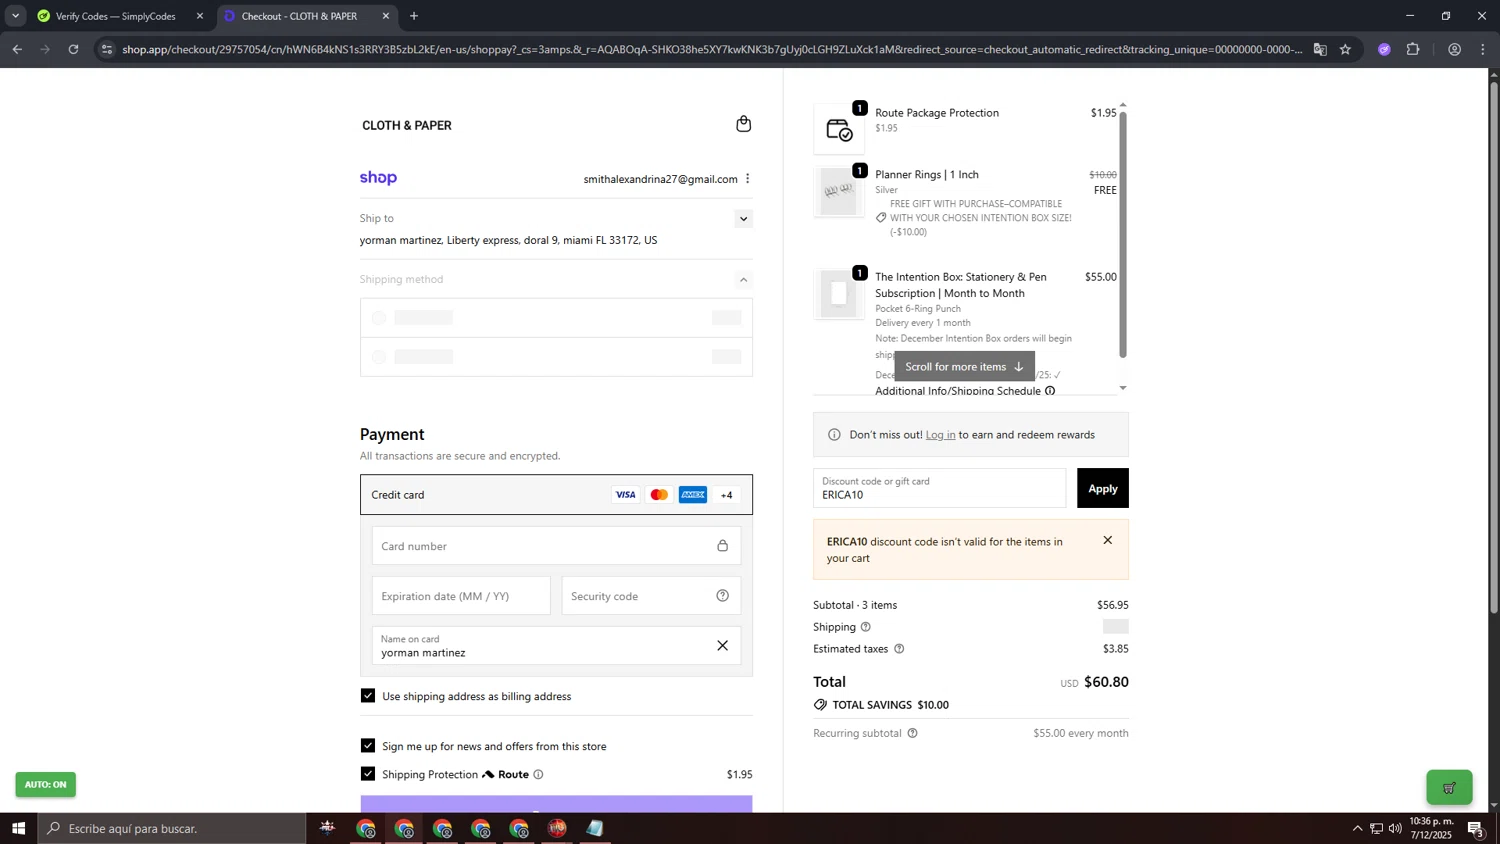Open the tab search dropdown arrow
The width and height of the screenshot is (1500, 844).
[15, 16]
